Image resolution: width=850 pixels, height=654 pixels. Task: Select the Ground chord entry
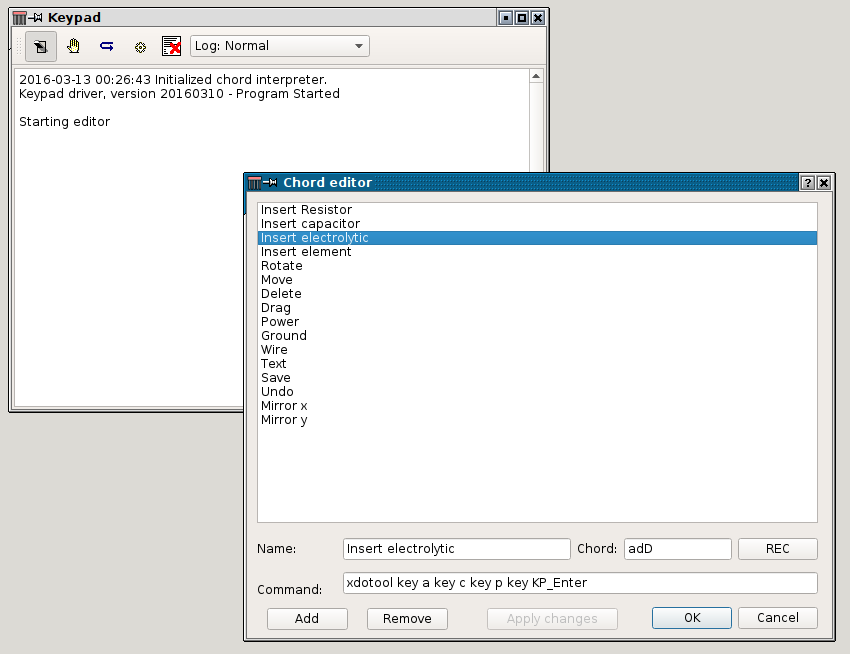284,336
